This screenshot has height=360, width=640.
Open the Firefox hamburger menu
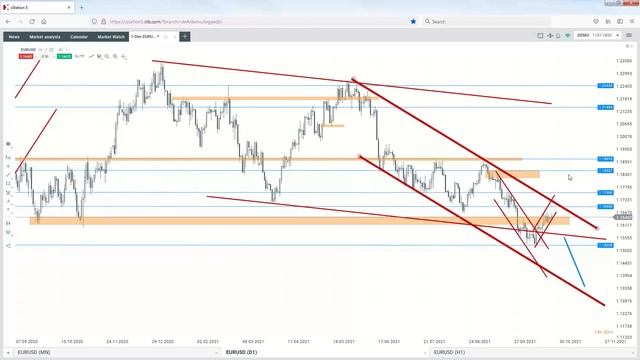(x=632, y=21)
